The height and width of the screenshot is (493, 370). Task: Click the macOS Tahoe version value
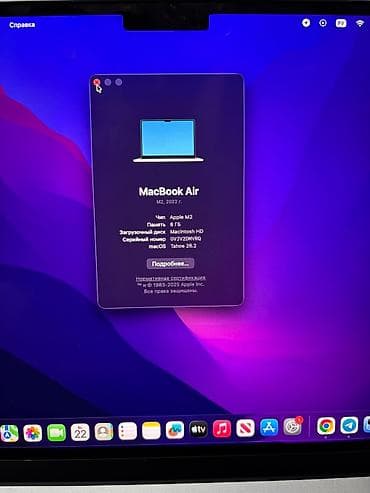coord(183,246)
